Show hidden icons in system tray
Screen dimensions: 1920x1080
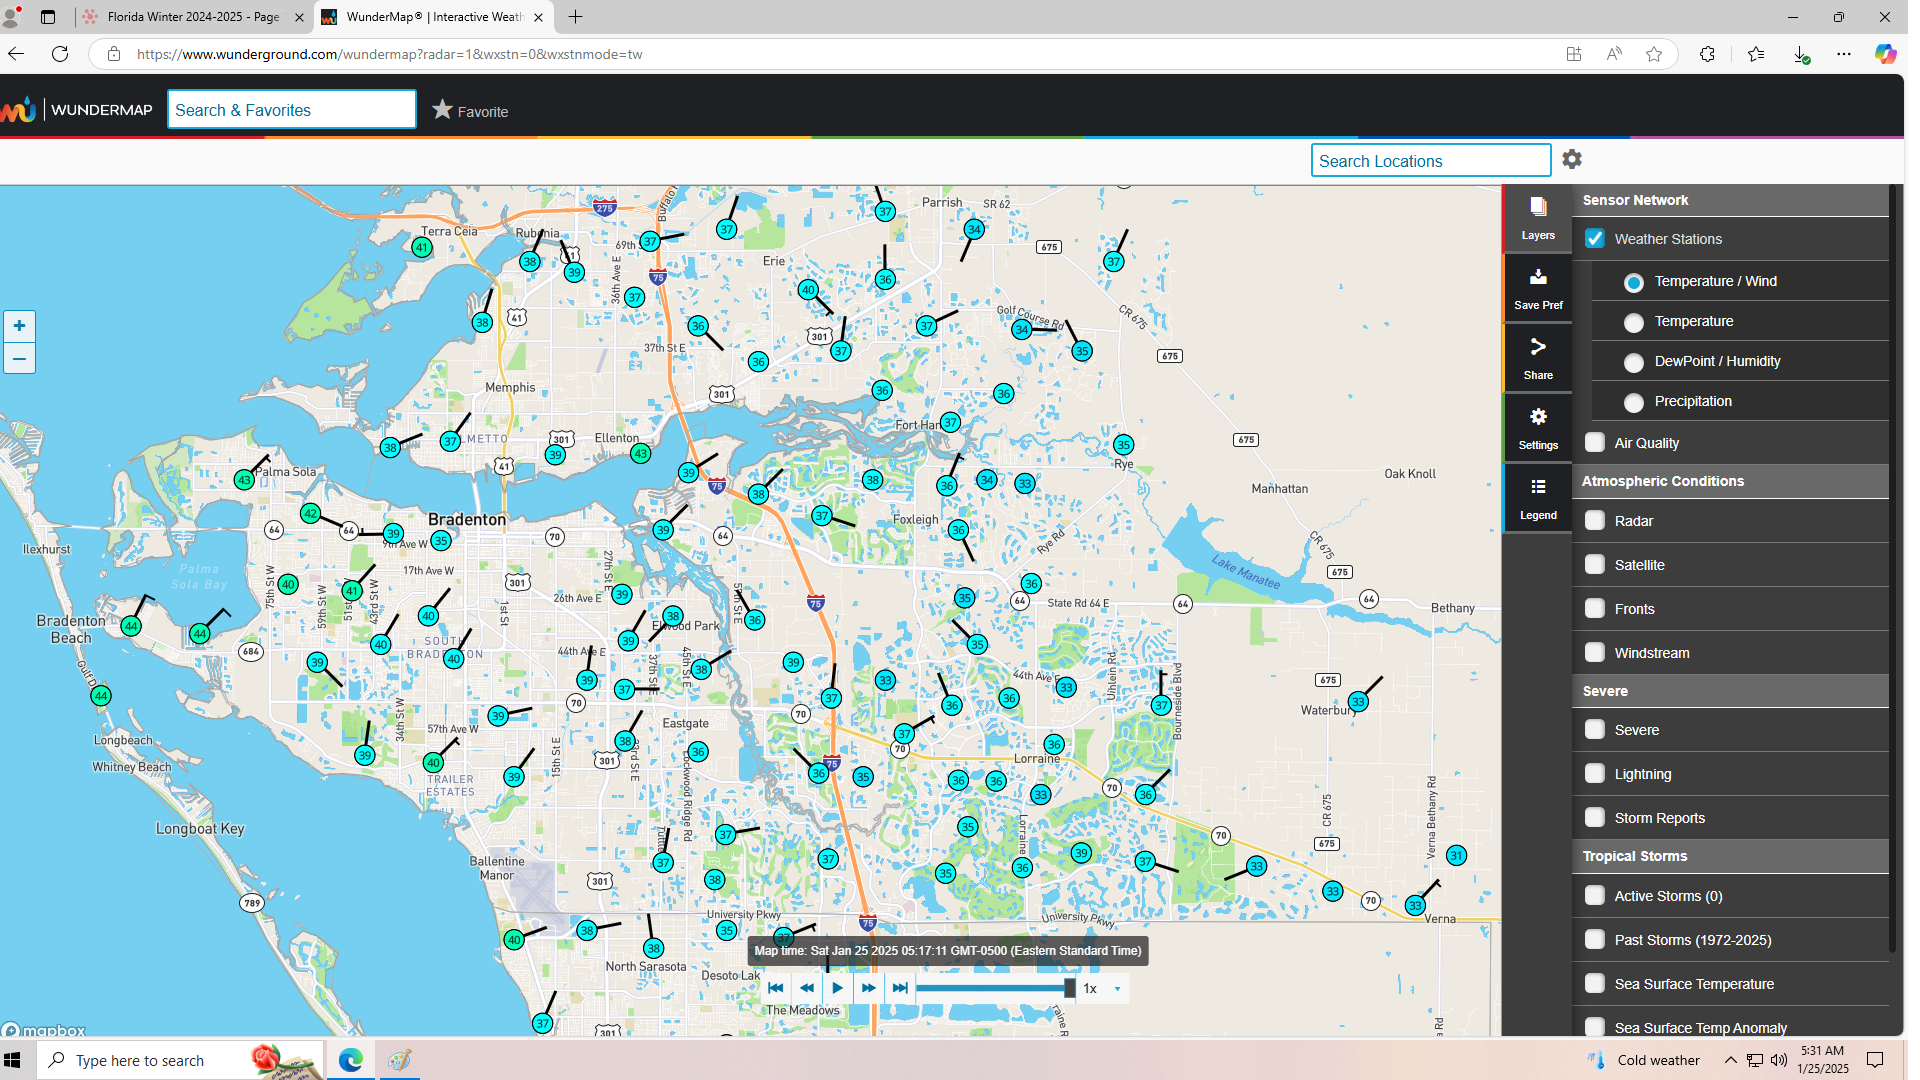pyautogui.click(x=1730, y=1060)
